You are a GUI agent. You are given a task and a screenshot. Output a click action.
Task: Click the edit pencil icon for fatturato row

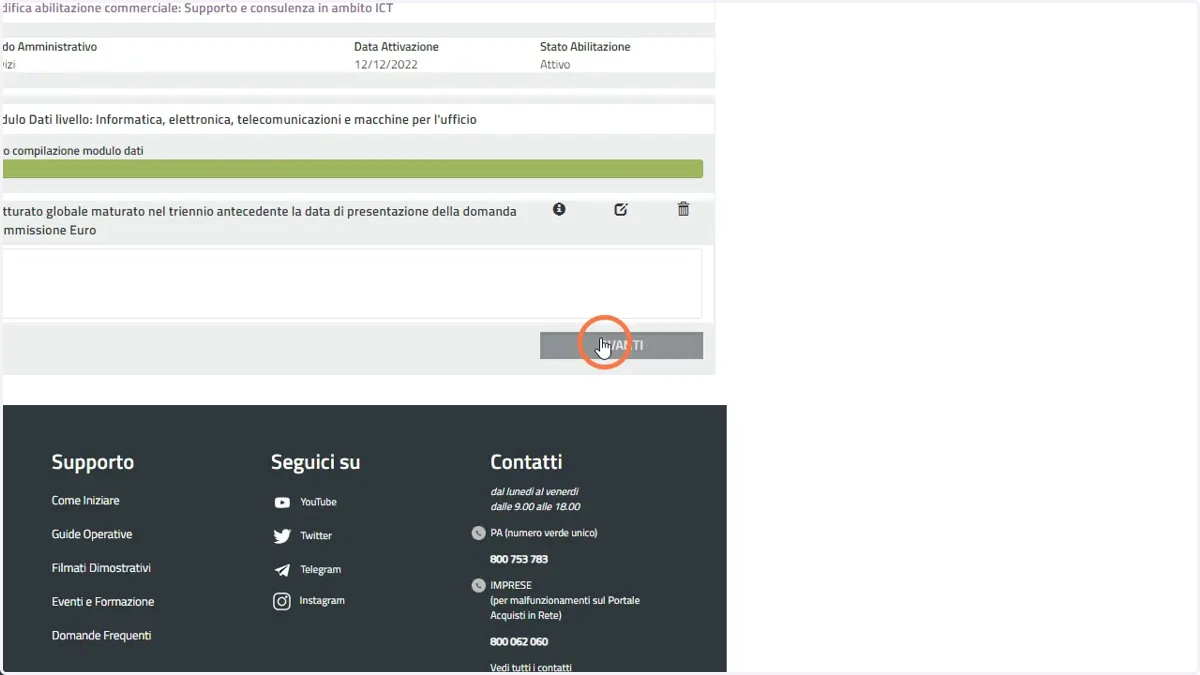(x=621, y=209)
